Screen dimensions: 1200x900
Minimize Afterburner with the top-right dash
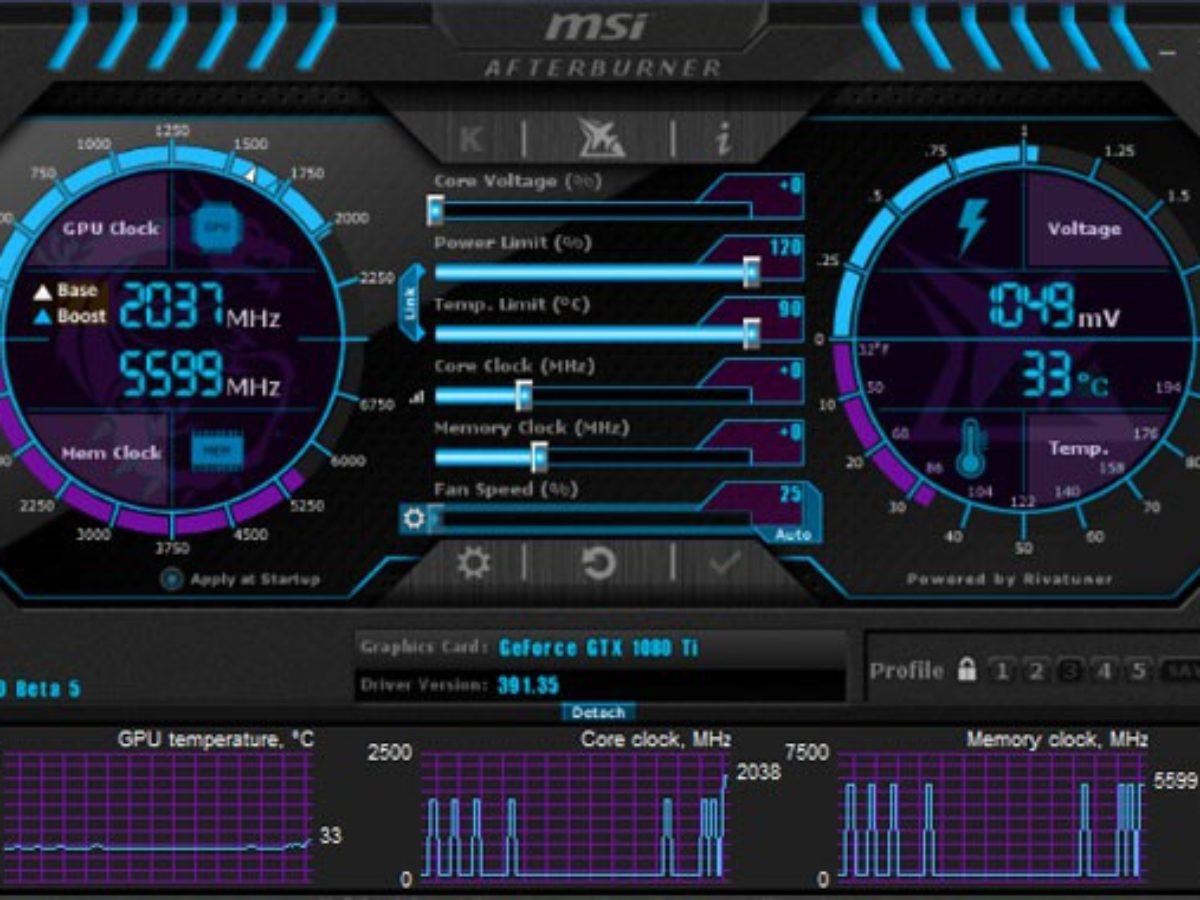click(1166, 52)
